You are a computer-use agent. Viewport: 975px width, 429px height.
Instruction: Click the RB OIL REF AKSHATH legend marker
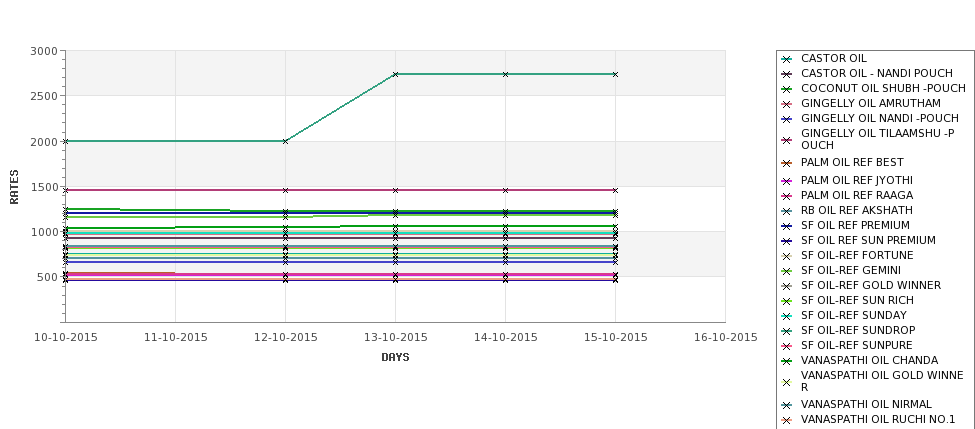pyautogui.click(x=787, y=211)
